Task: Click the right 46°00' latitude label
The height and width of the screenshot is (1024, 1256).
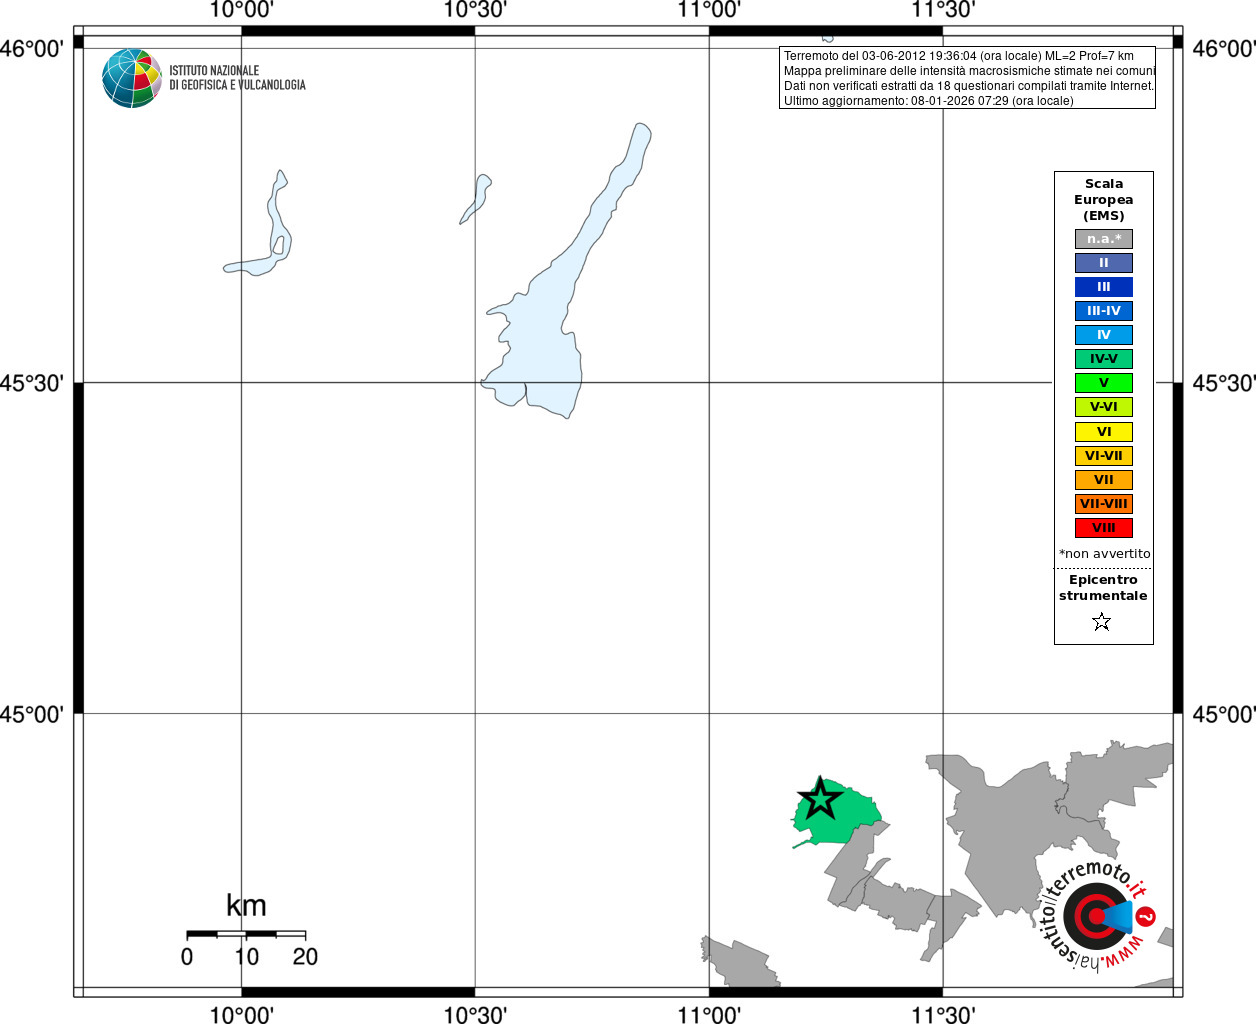Action: (x=1224, y=49)
